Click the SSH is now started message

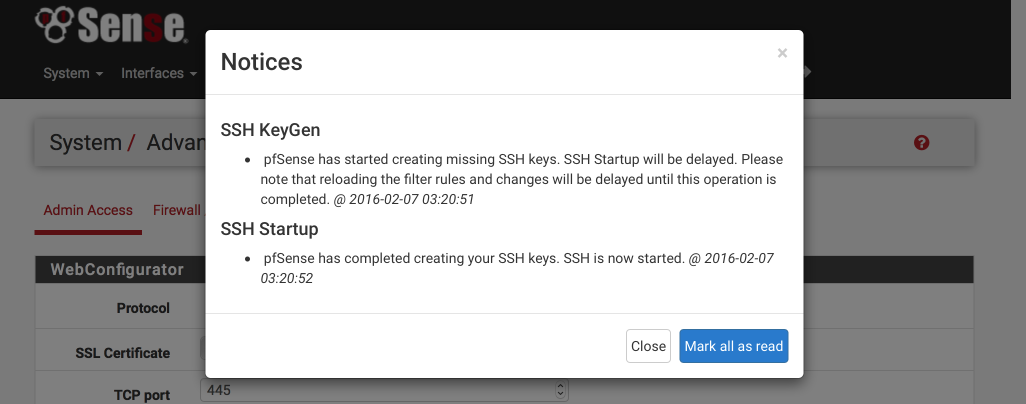tap(517, 268)
